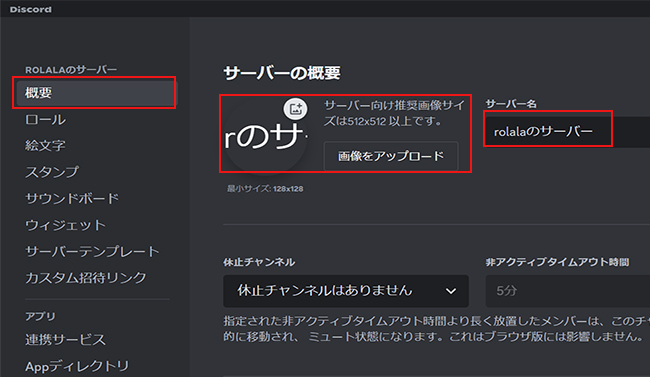650x377 pixels.
Task: Click the server icon avatar thumbnail
Action: (265, 137)
